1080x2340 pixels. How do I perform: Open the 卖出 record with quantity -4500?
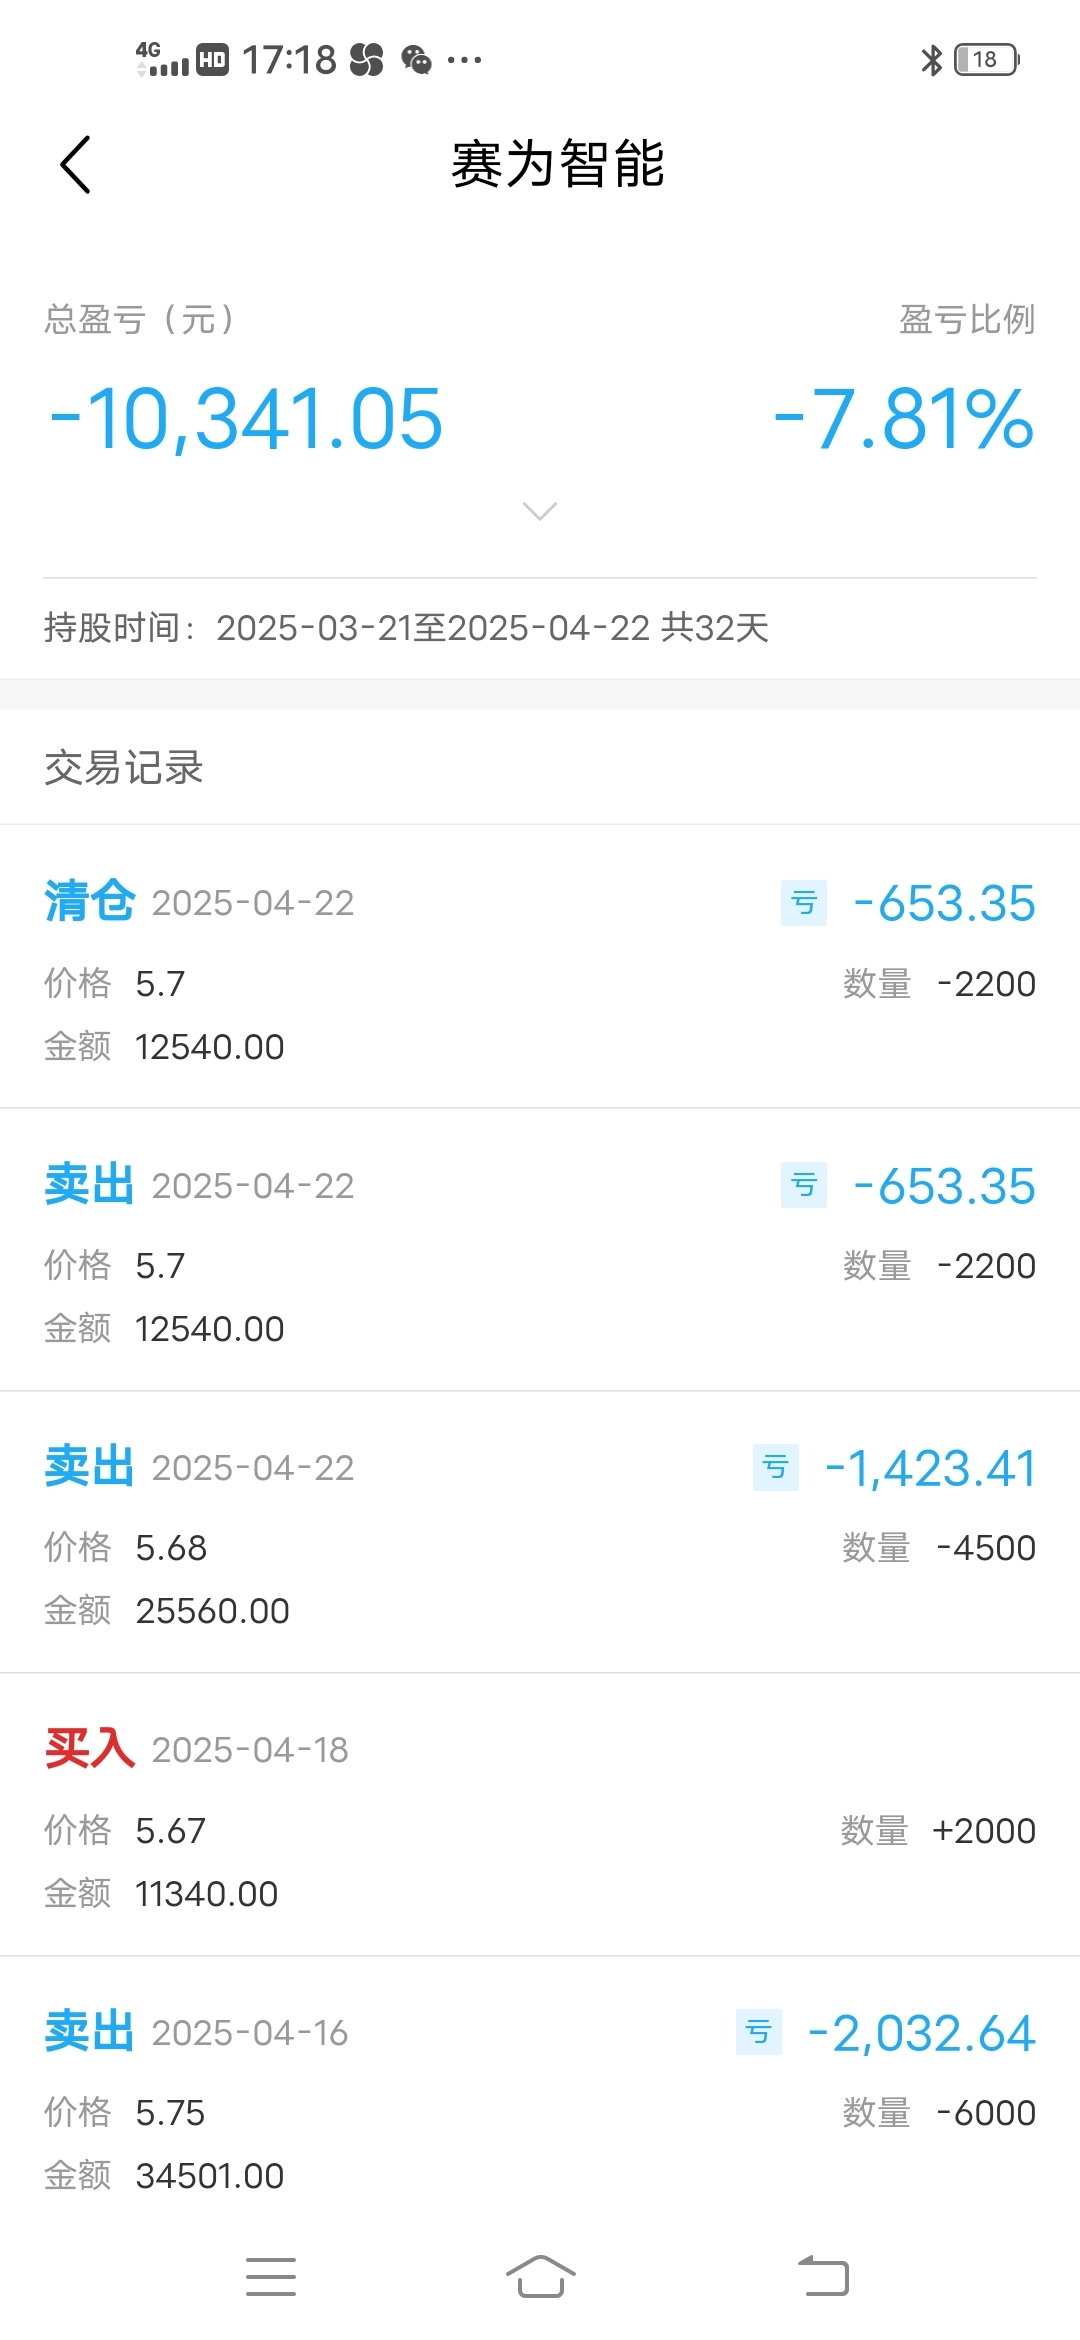pyautogui.click(x=540, y=1531)
